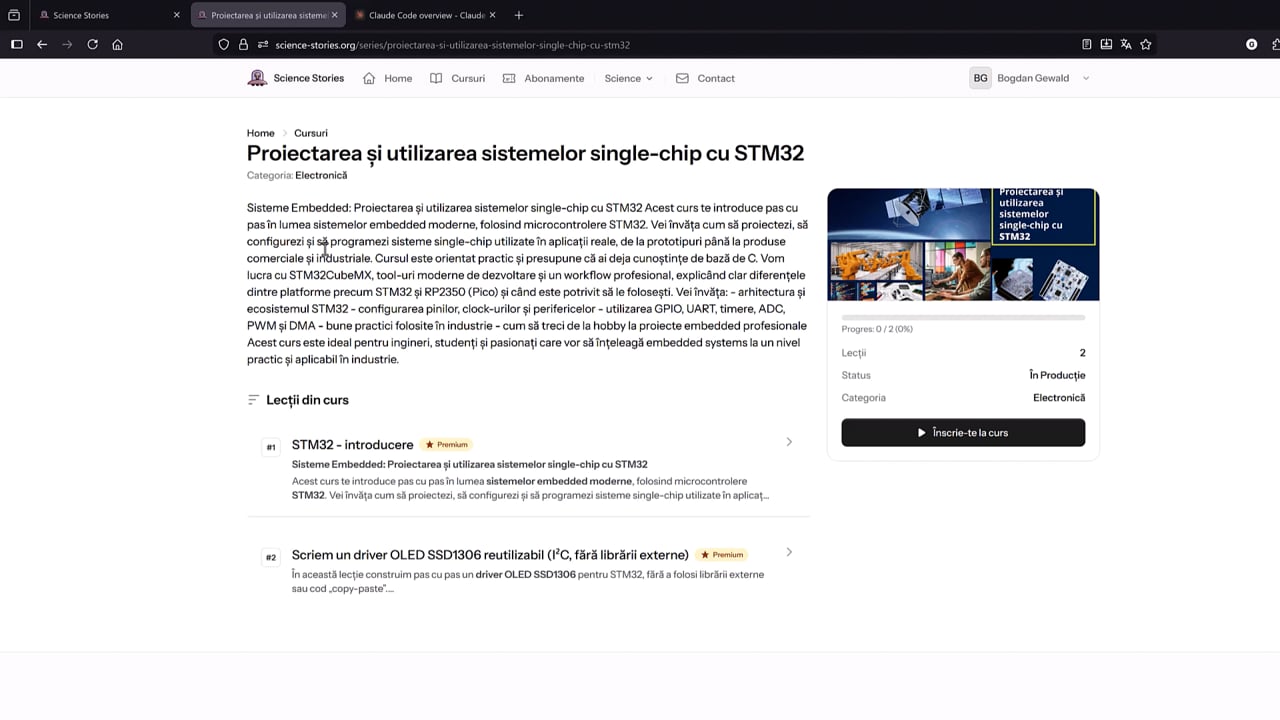This screenshot has height=720, width=1280.
Task: Go back with the back arrow
Action: click(x=42, y=44)
